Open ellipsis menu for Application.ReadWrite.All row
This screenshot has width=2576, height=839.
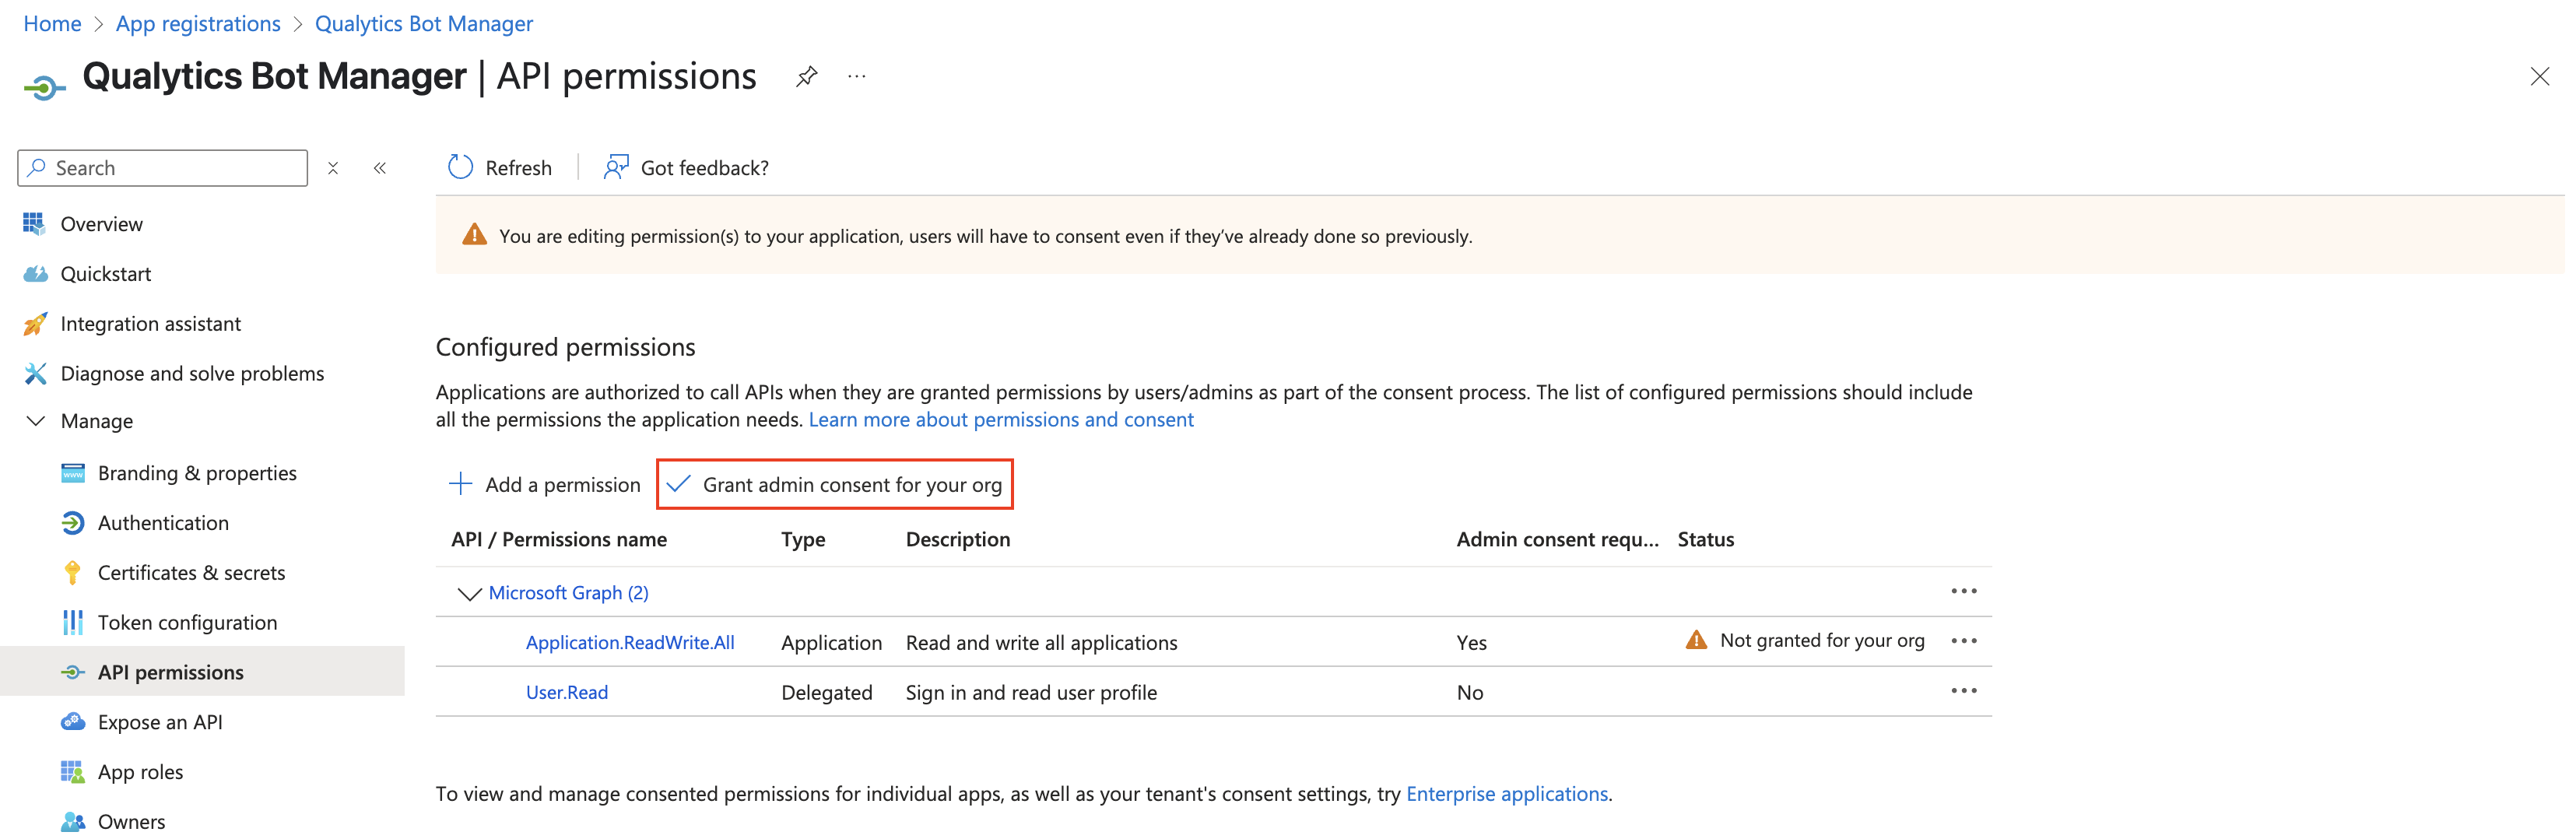pyautogui.click(x=1963, y=641)
